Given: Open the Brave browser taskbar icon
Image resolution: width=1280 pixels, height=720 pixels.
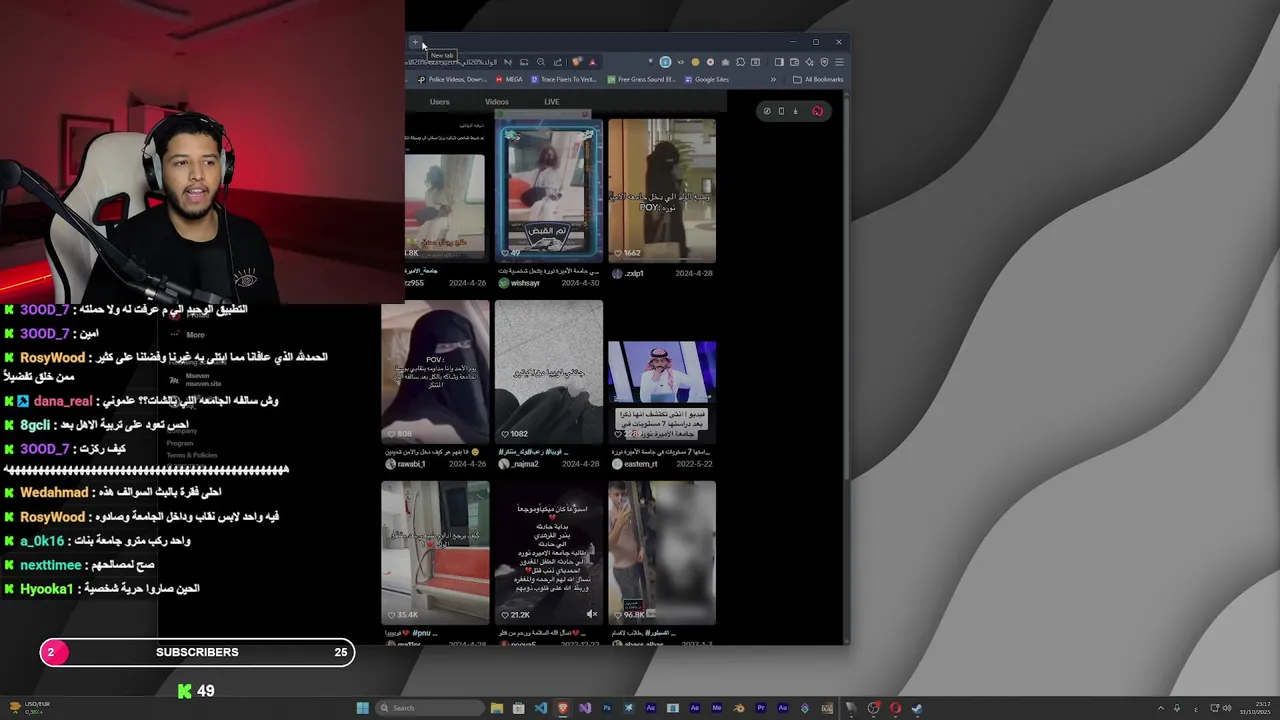Looking at the screenshot, I should click(x=563, y=708).
